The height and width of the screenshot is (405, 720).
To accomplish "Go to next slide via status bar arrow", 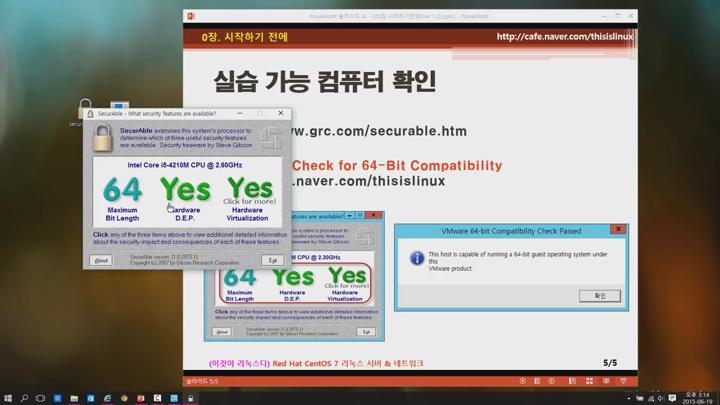I will (551, 381).
